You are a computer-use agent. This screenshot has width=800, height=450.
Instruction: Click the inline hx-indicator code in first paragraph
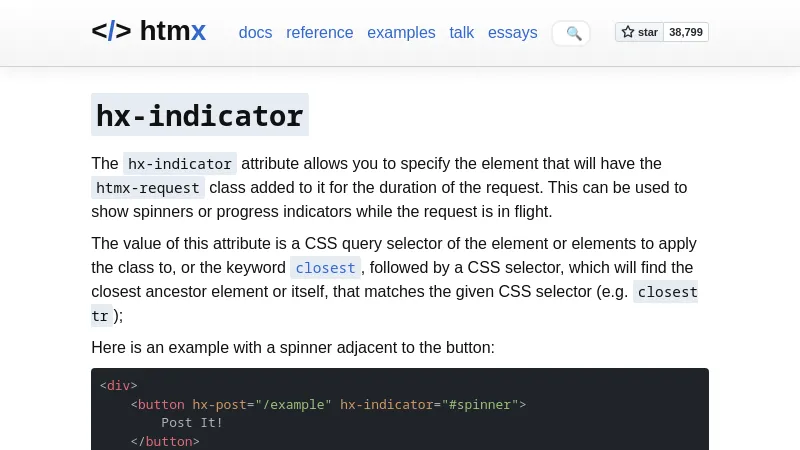coord(180,164)
